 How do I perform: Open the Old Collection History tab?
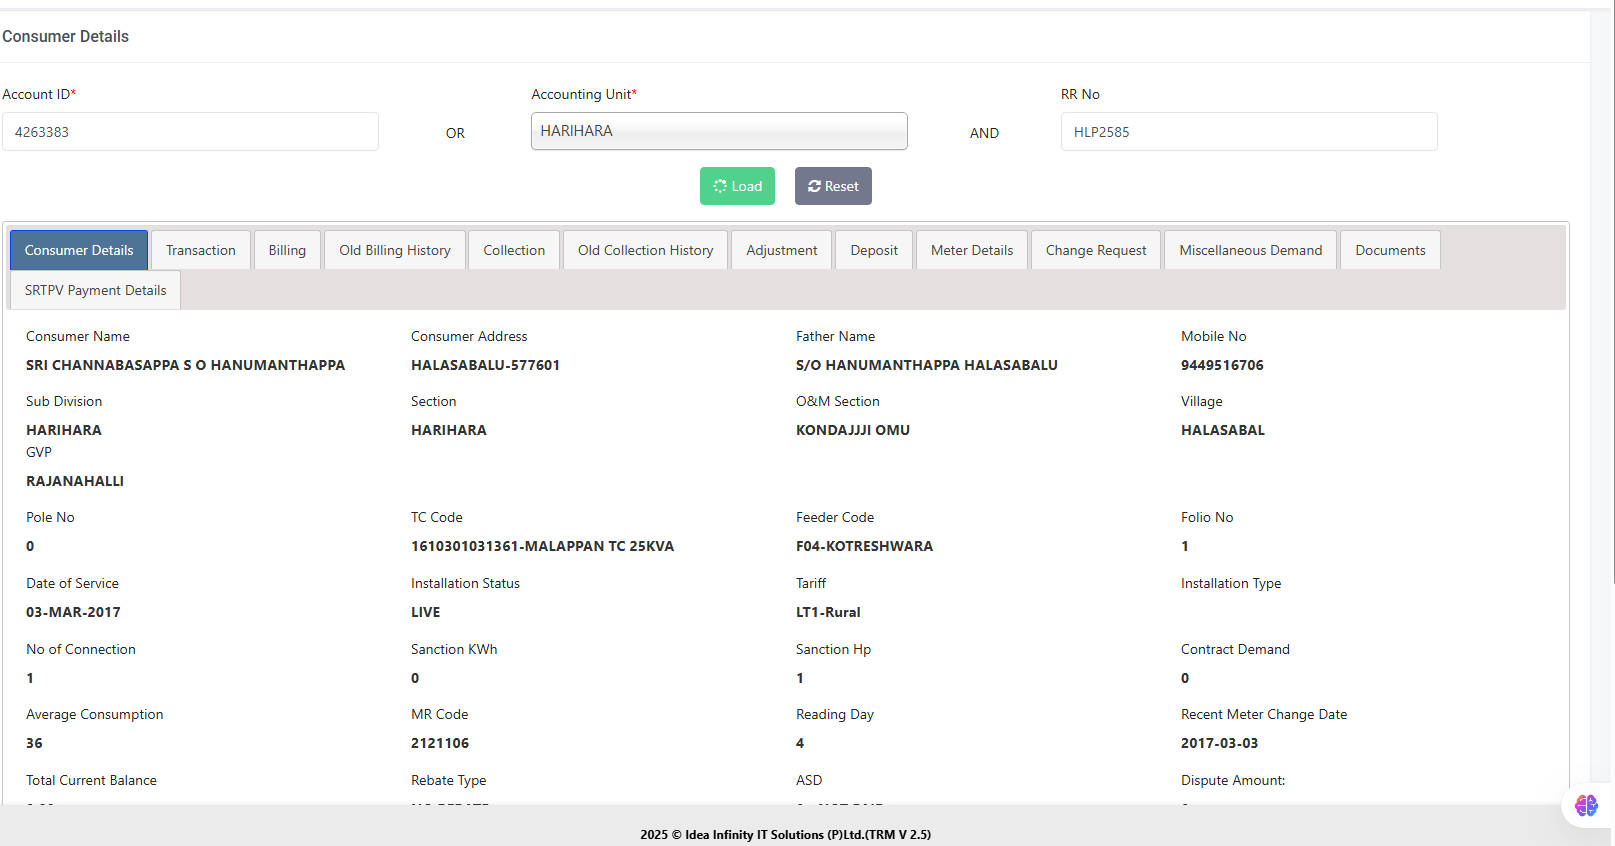click(x=646, y=250)
